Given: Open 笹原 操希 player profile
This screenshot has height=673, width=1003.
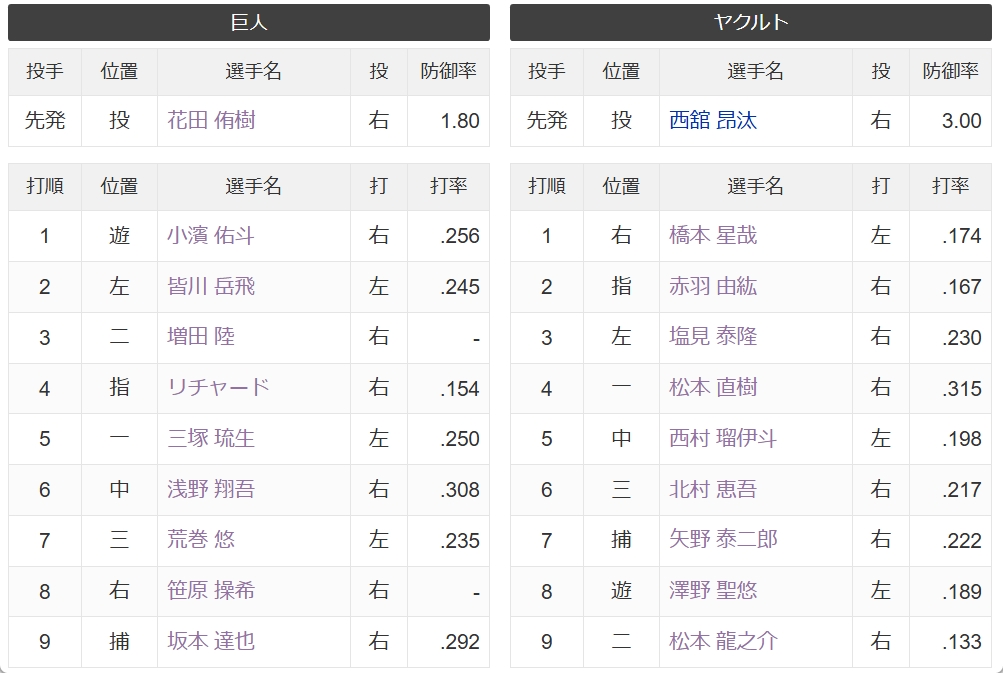Looking at the screenshot, I should pyautogui.click(x=211, y=590).
